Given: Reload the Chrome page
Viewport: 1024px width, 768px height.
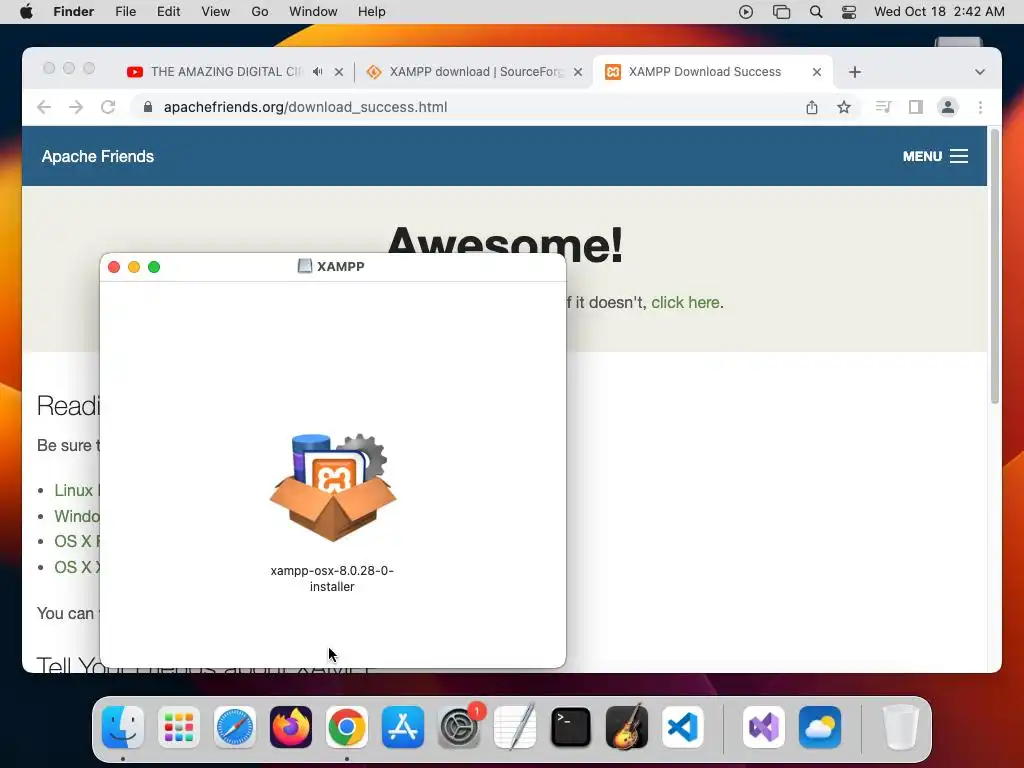Looking at the screenshot, I should click(108, 107).
